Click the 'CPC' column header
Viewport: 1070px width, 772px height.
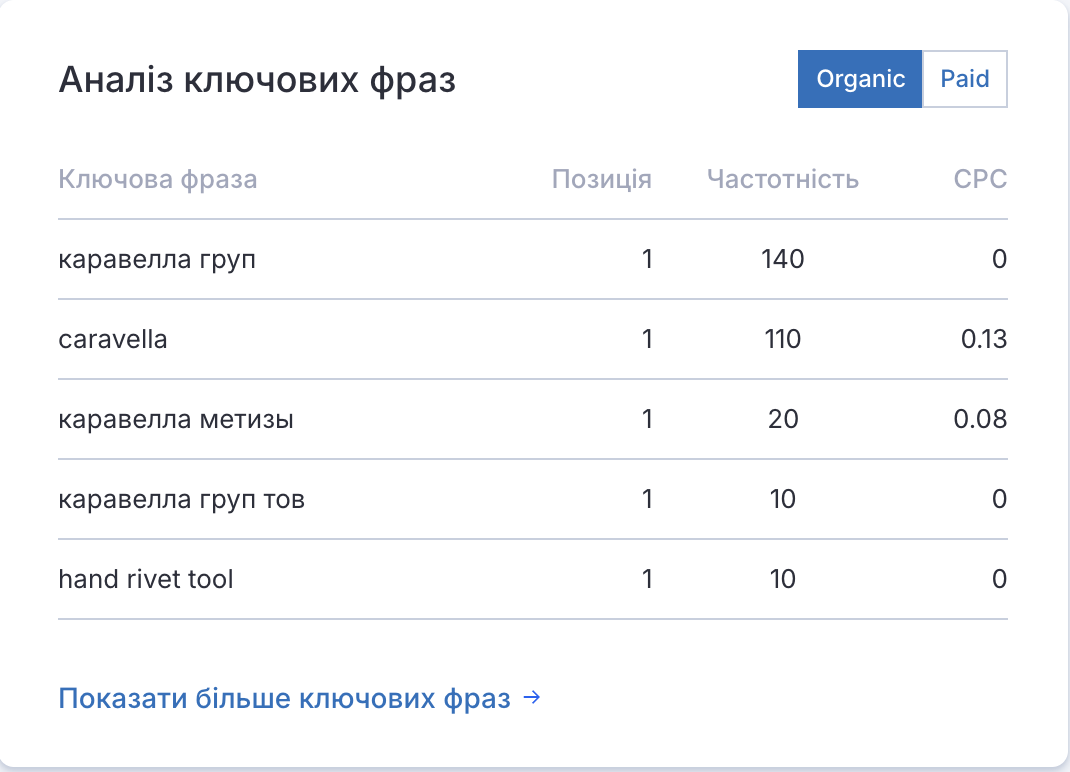(x=980, y=180)
